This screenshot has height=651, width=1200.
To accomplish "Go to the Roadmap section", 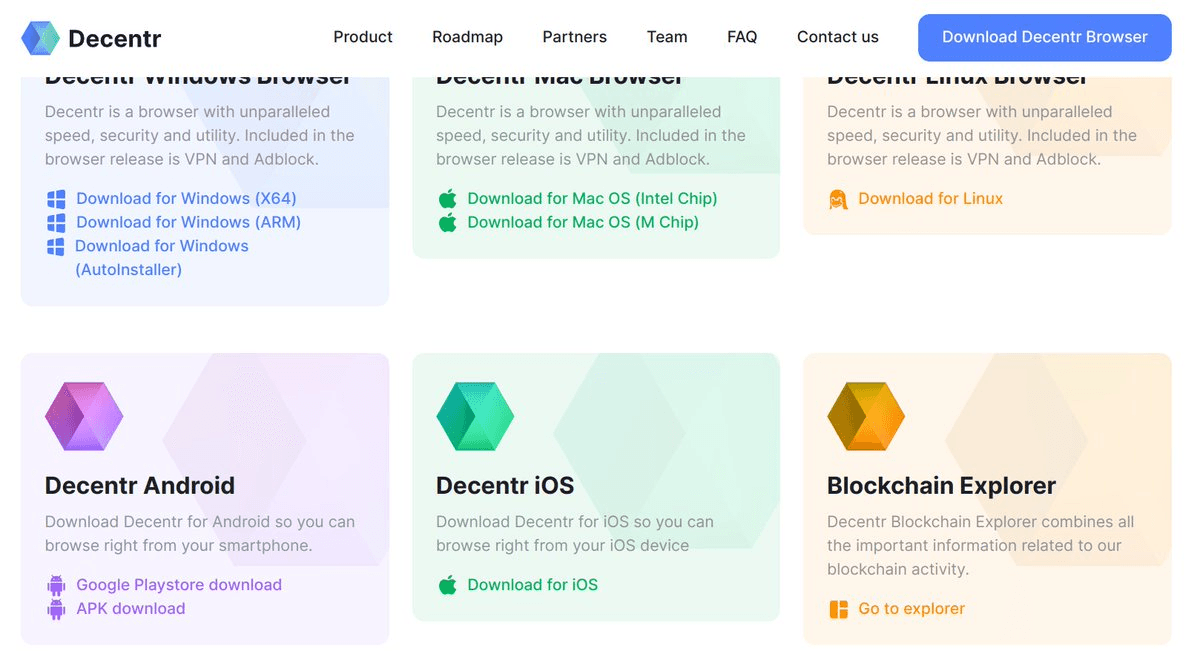I will click(467, 37).
